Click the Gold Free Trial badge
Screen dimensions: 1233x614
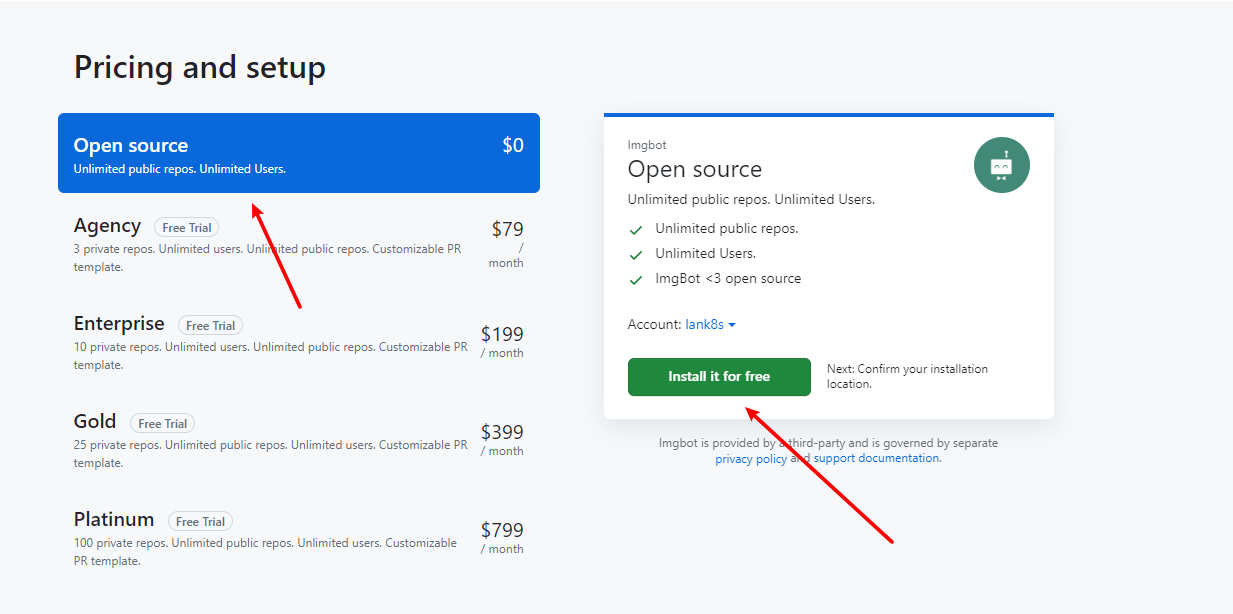coord(162,423)
